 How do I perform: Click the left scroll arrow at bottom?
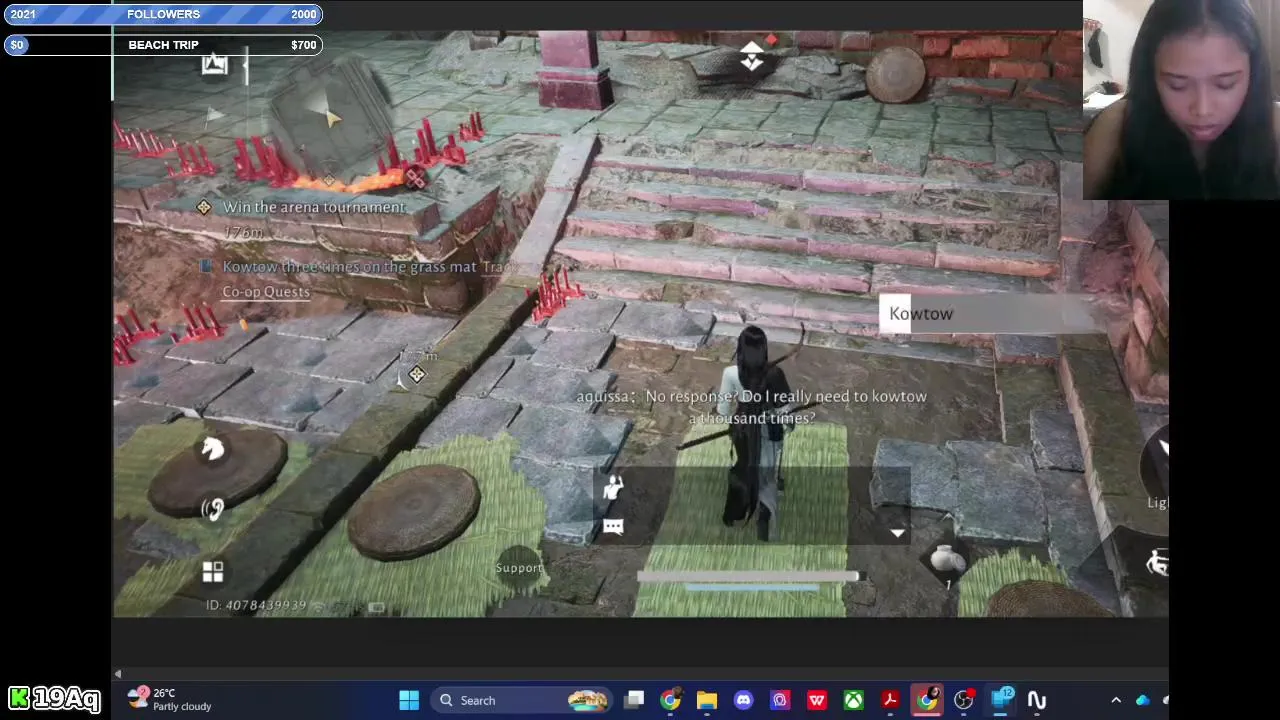pyautogui.click(x=118, y=674)
